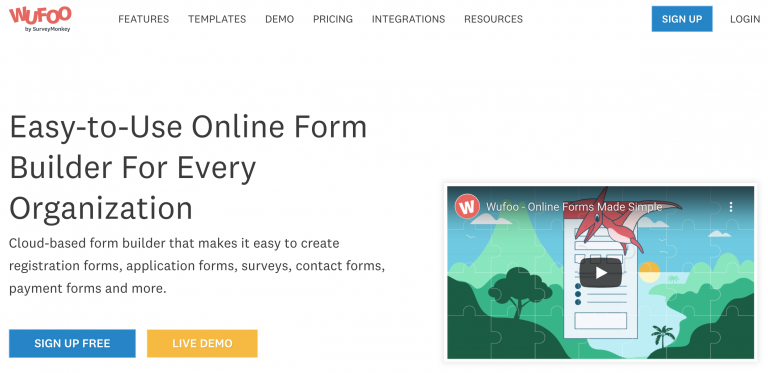Click the Login link
This screenshot has height=373, width=768.
click(x=745, y=19)
